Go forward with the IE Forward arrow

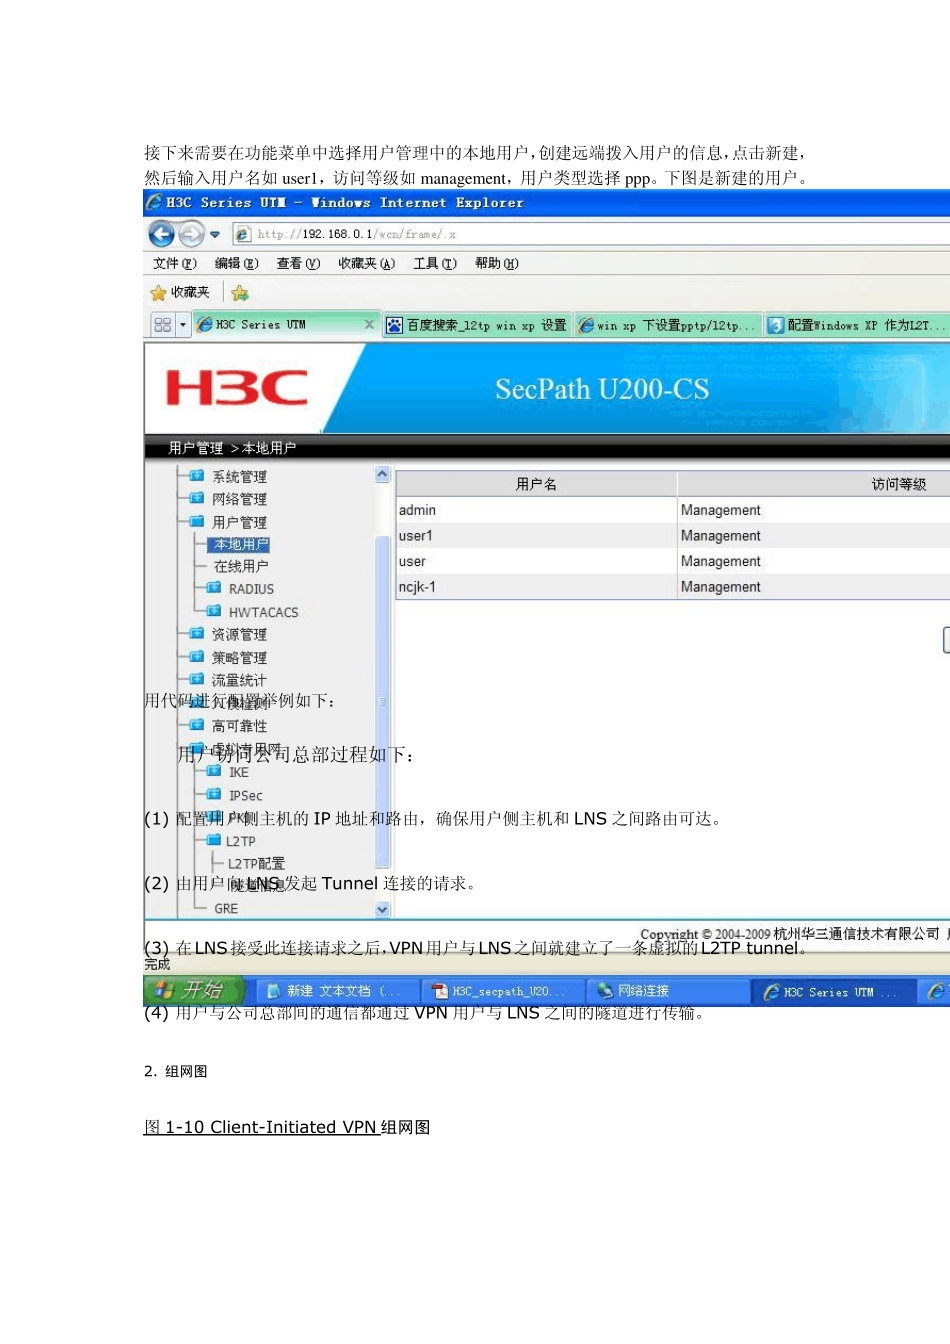tap(191, 234)
